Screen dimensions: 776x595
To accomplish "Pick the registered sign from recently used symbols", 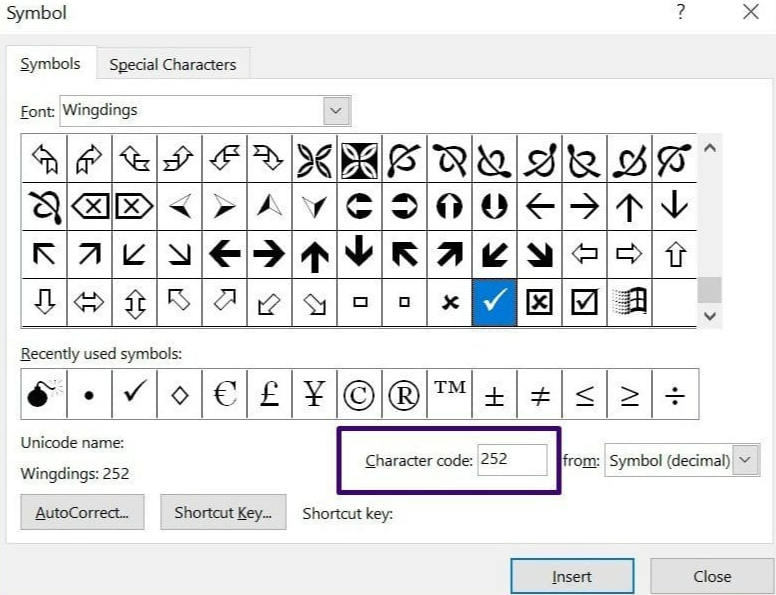I will click(404, 394).
